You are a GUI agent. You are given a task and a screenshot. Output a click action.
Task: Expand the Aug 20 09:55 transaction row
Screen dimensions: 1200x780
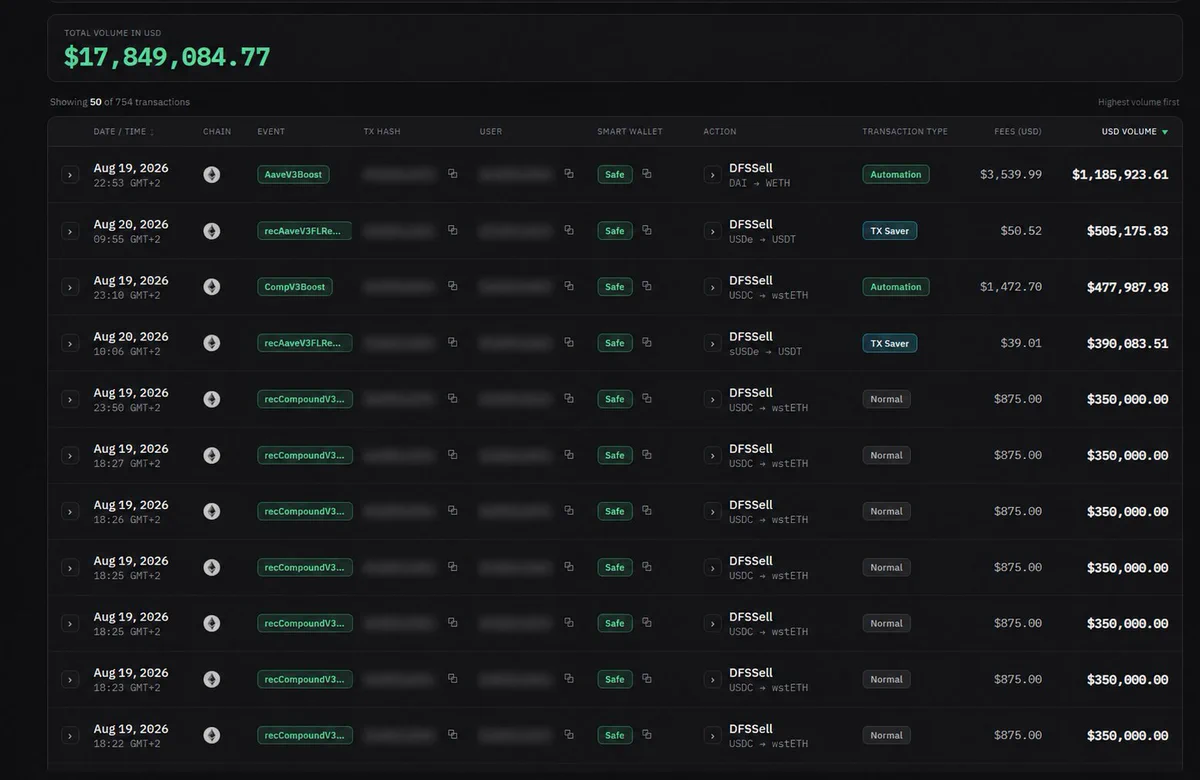[x=70, y=231]
